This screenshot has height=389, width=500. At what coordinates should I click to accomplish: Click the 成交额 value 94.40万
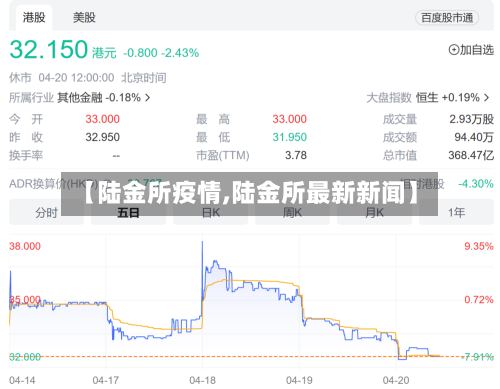click(x=474, y=137)
